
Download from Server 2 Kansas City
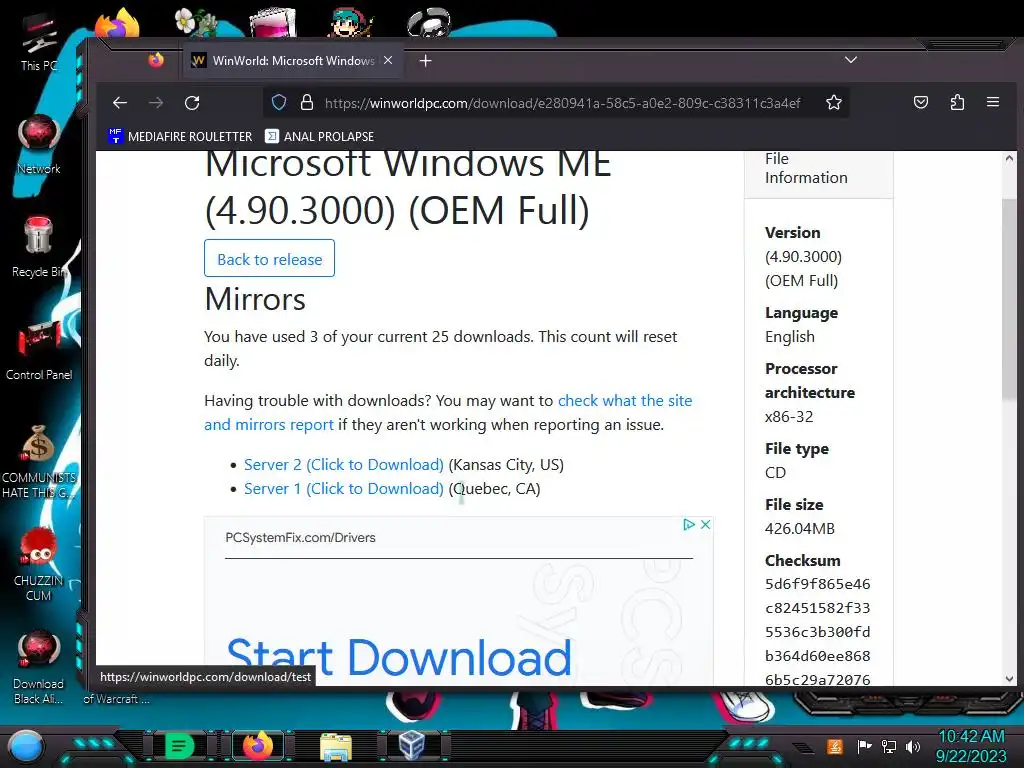tap(344, 464)
